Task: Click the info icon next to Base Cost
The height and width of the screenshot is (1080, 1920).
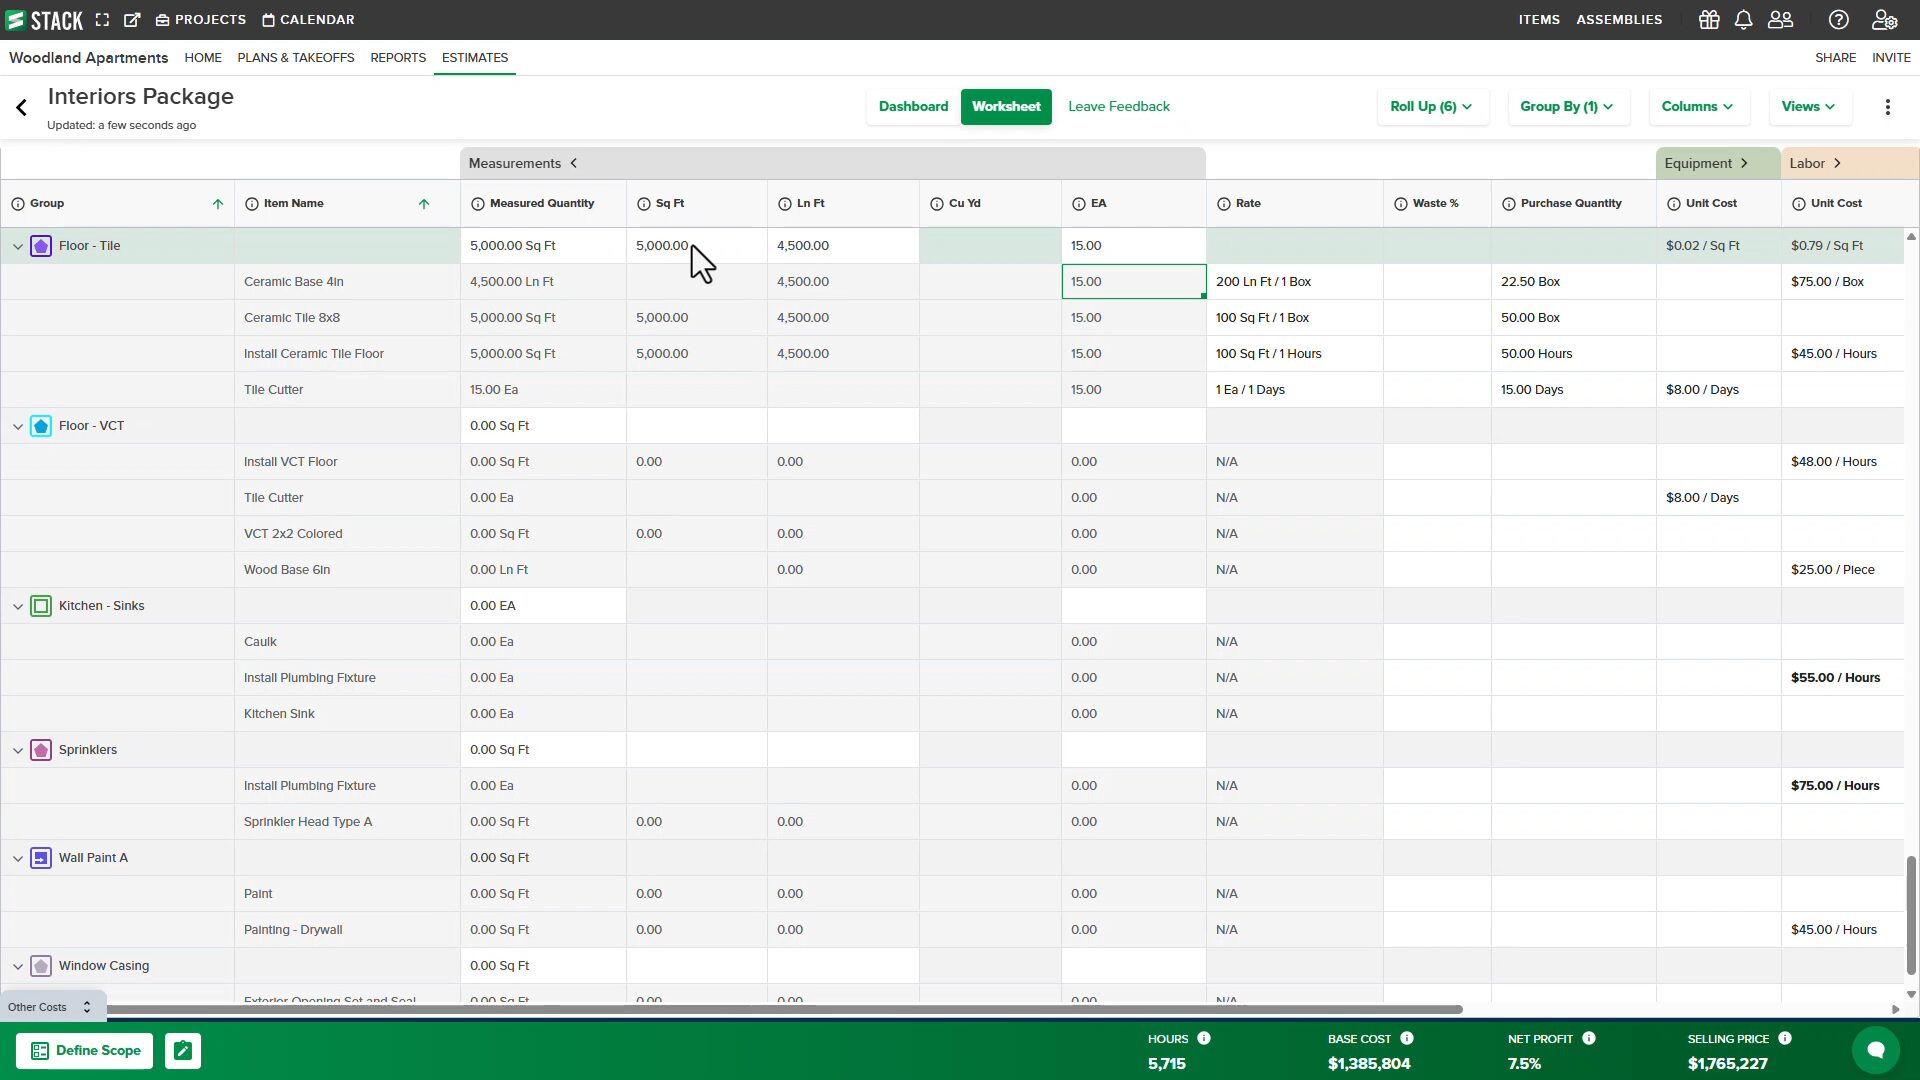Action: point(1406,1038)
